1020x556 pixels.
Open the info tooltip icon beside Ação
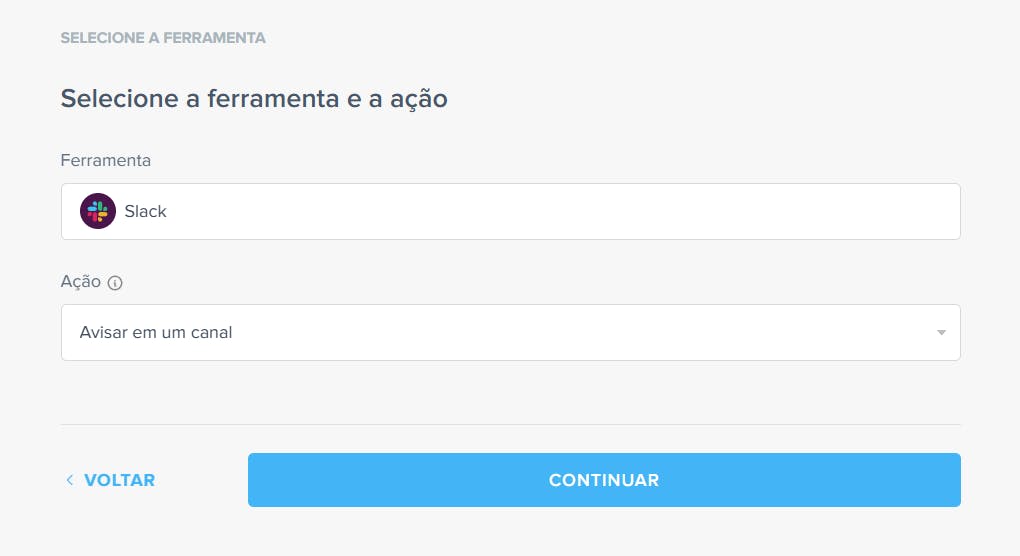click(115, 283)
